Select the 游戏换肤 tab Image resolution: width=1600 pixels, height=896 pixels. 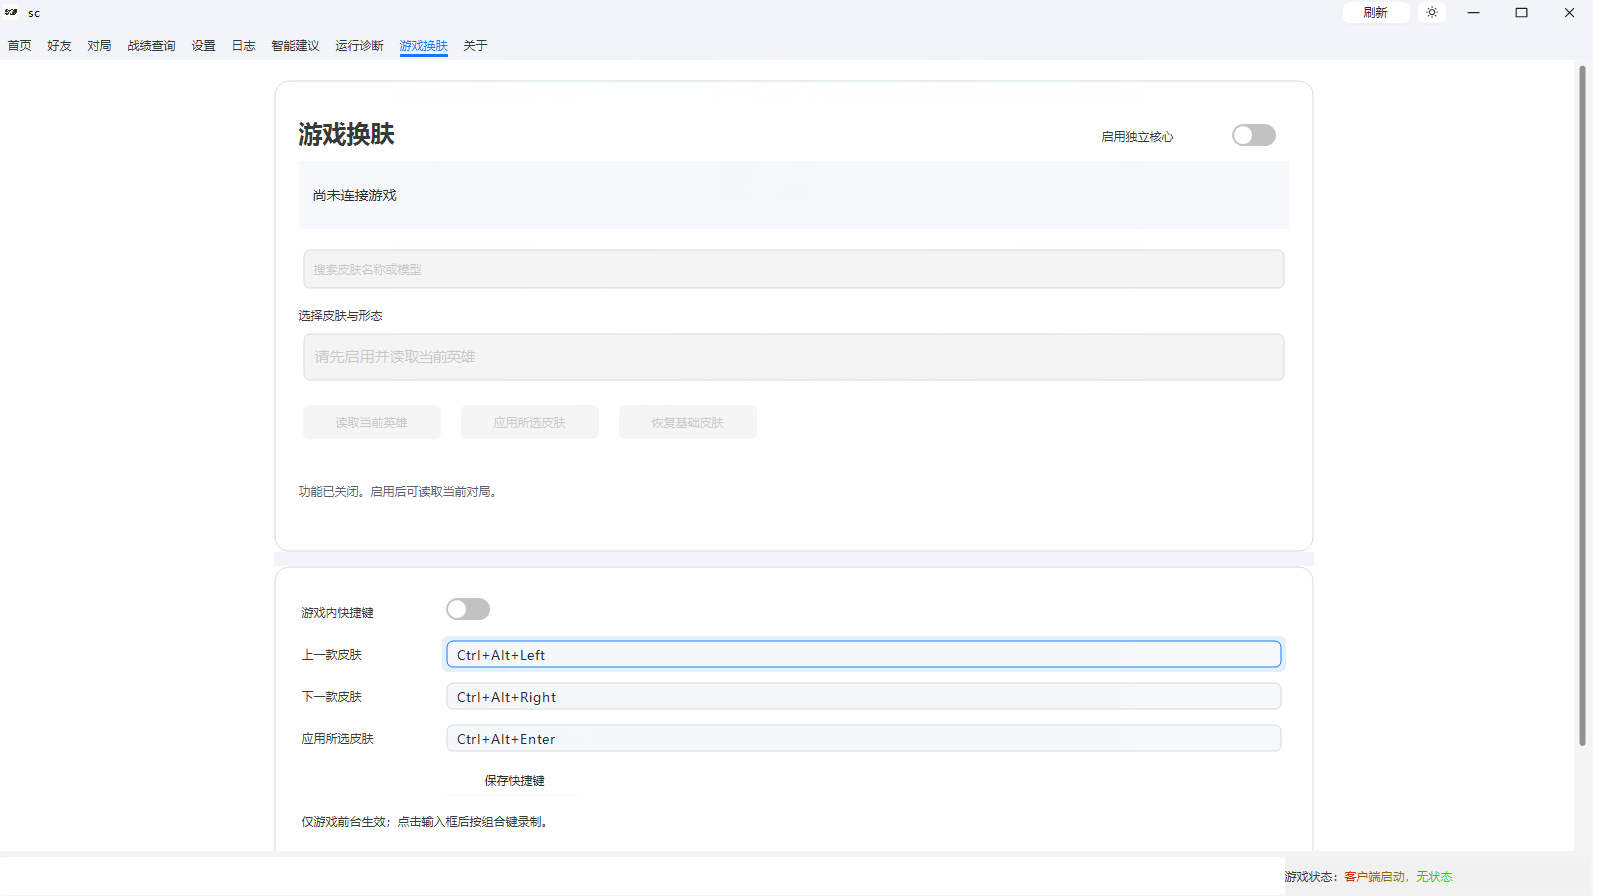(x=424, y=46)
